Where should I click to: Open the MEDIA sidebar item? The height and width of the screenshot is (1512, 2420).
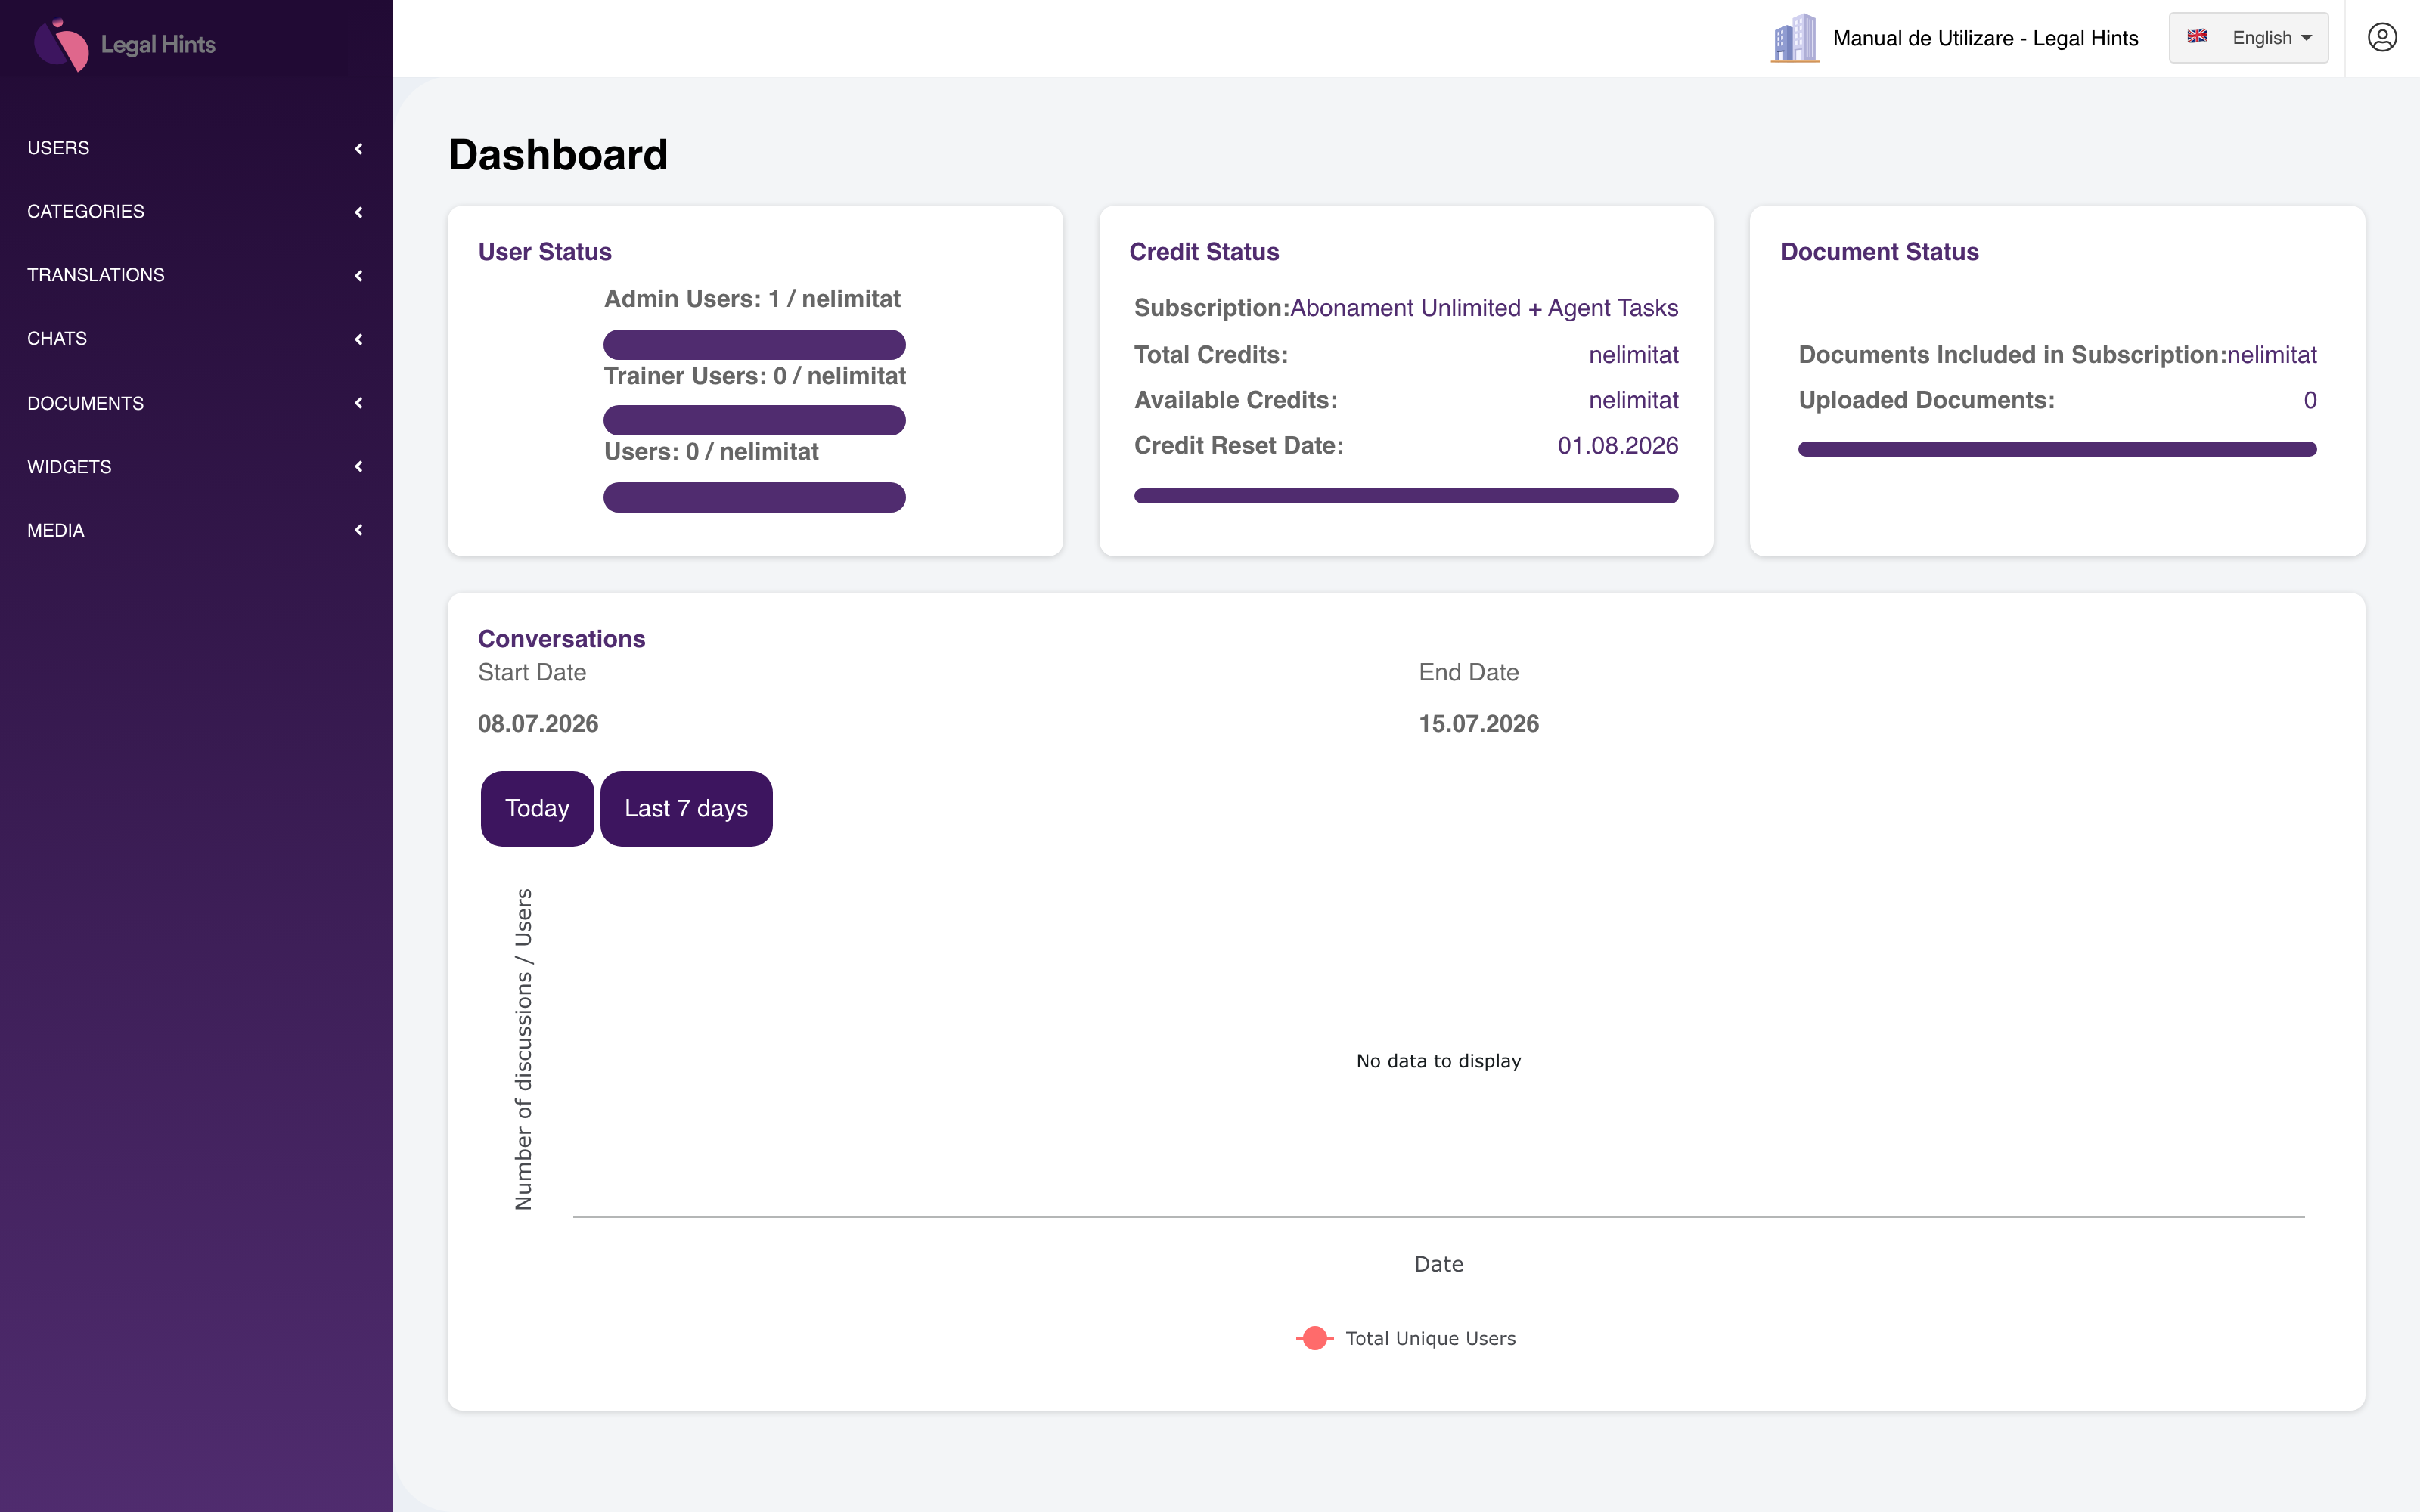[x=196, y=530]
